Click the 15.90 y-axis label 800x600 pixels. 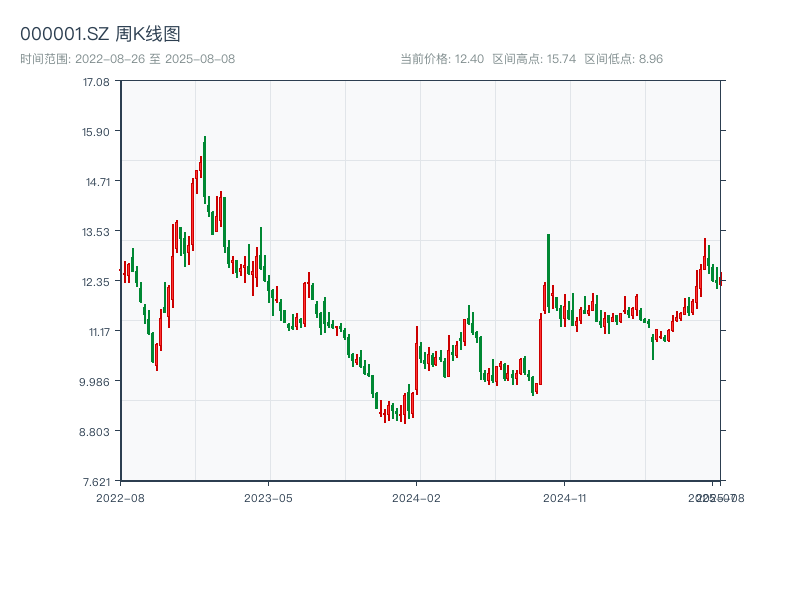click(96, 132)
